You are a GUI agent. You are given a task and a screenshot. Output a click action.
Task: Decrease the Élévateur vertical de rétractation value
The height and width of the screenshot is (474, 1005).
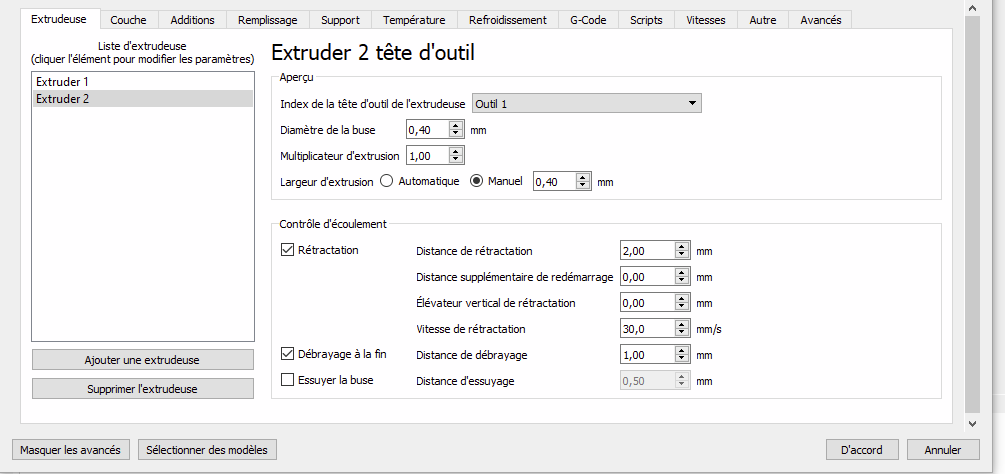pyautogui.click(x=682, y=306)
